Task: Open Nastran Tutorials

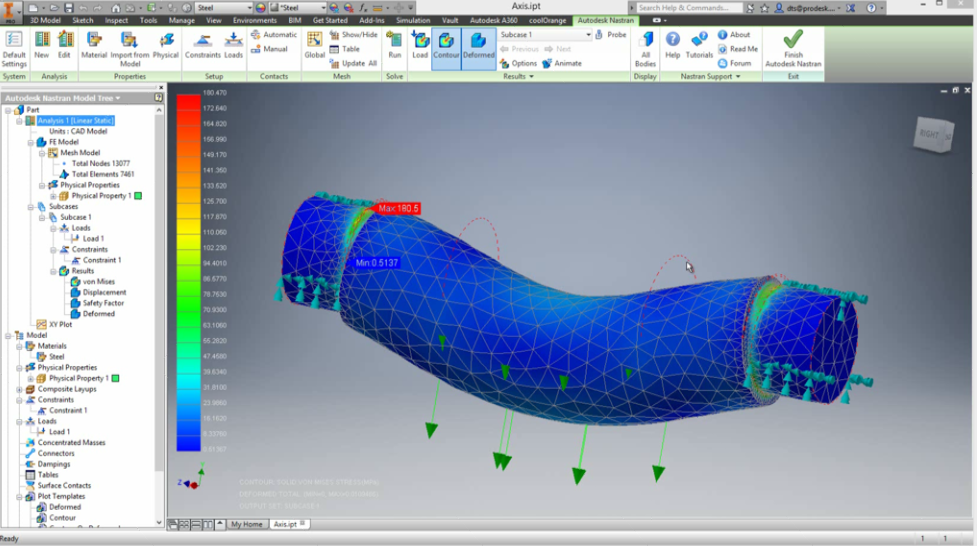Action: (x=699, y=45)
